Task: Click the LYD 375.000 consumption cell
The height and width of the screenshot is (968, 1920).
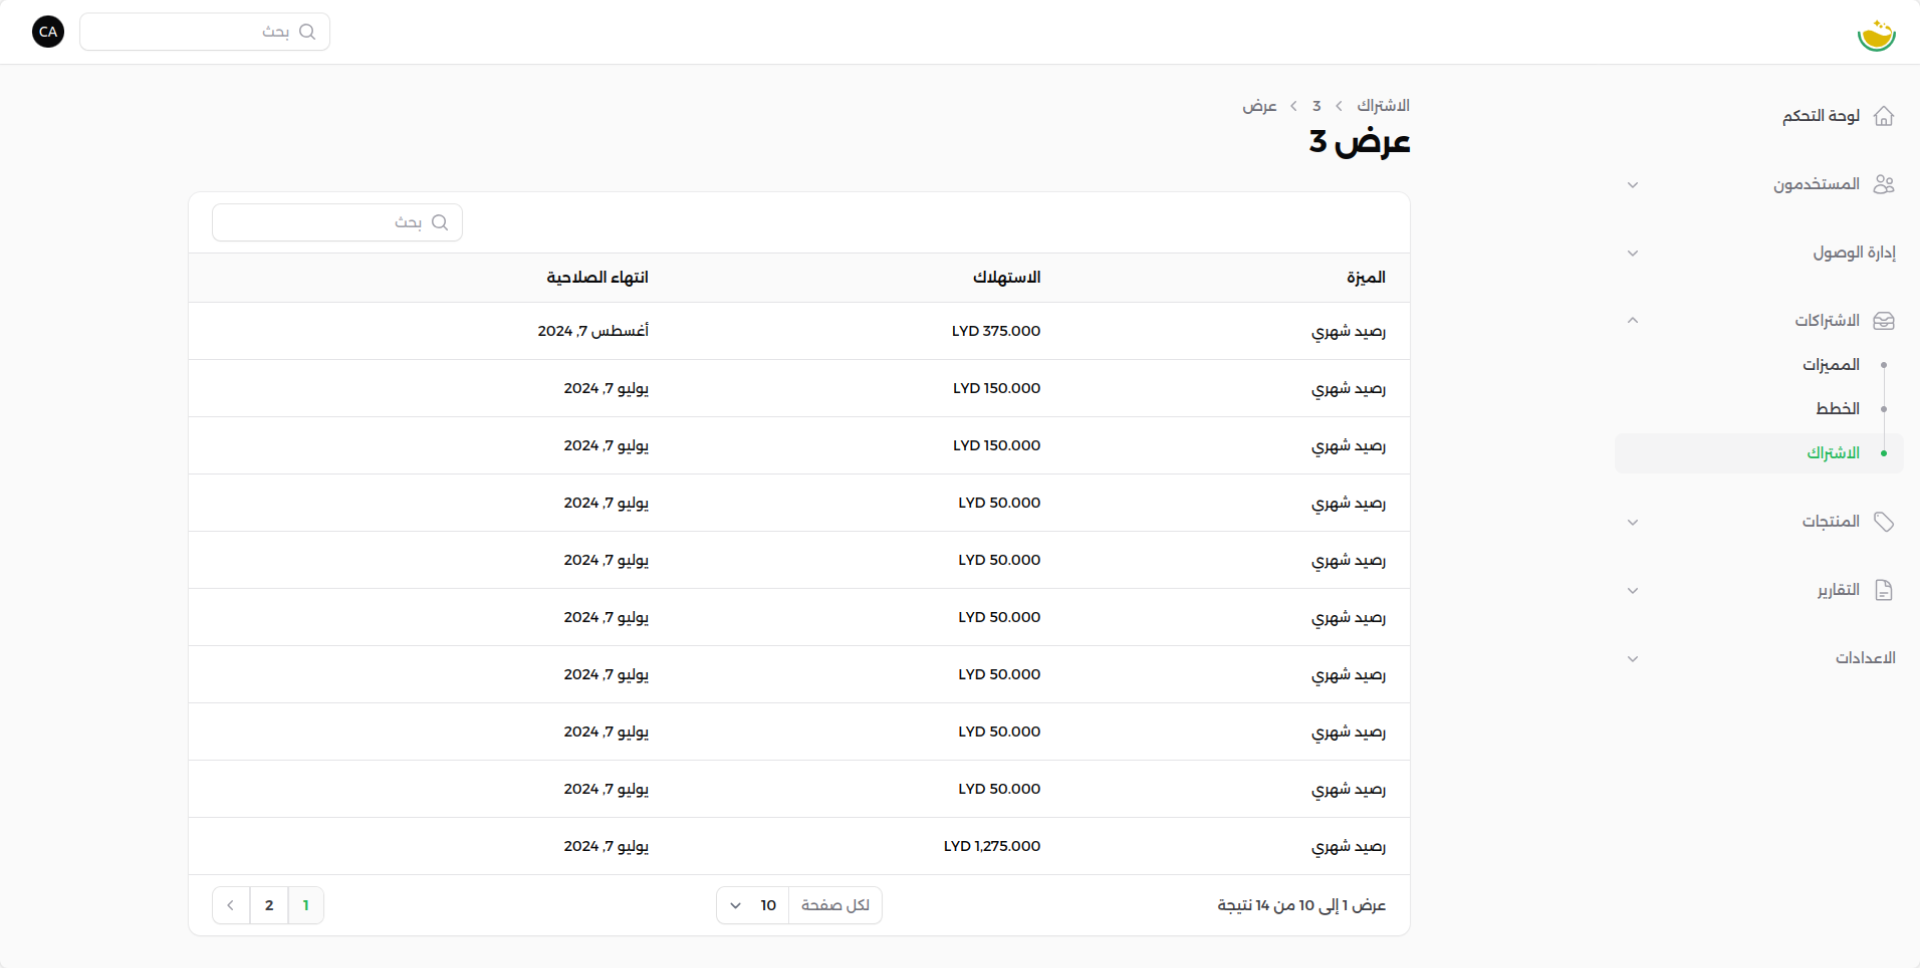Action: 996,331
